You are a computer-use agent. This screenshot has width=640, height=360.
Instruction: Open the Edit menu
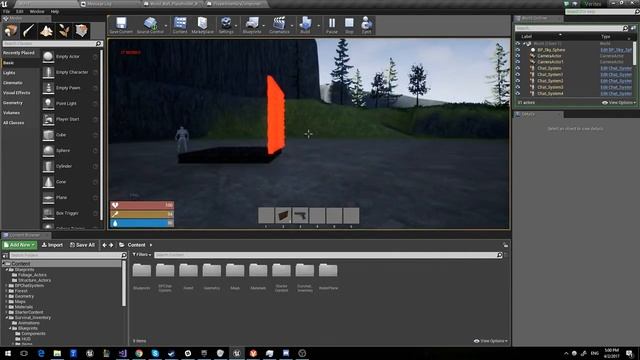(x=19, y=11)
